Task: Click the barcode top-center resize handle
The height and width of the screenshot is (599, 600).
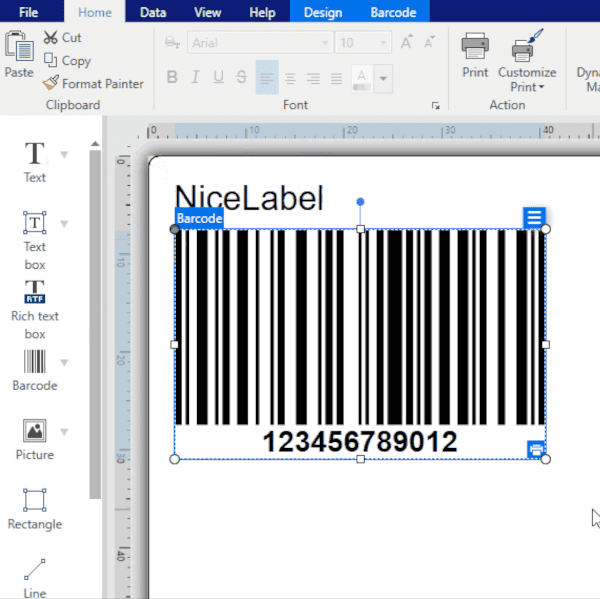Action: coord(360,229)
